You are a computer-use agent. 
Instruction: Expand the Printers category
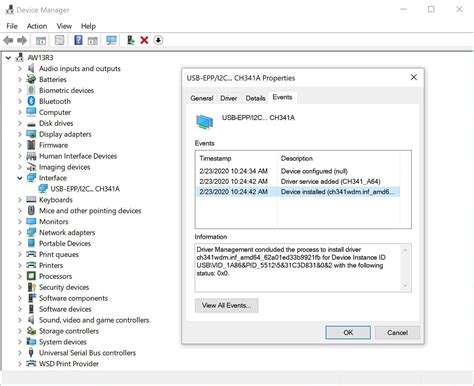[20, 265]
